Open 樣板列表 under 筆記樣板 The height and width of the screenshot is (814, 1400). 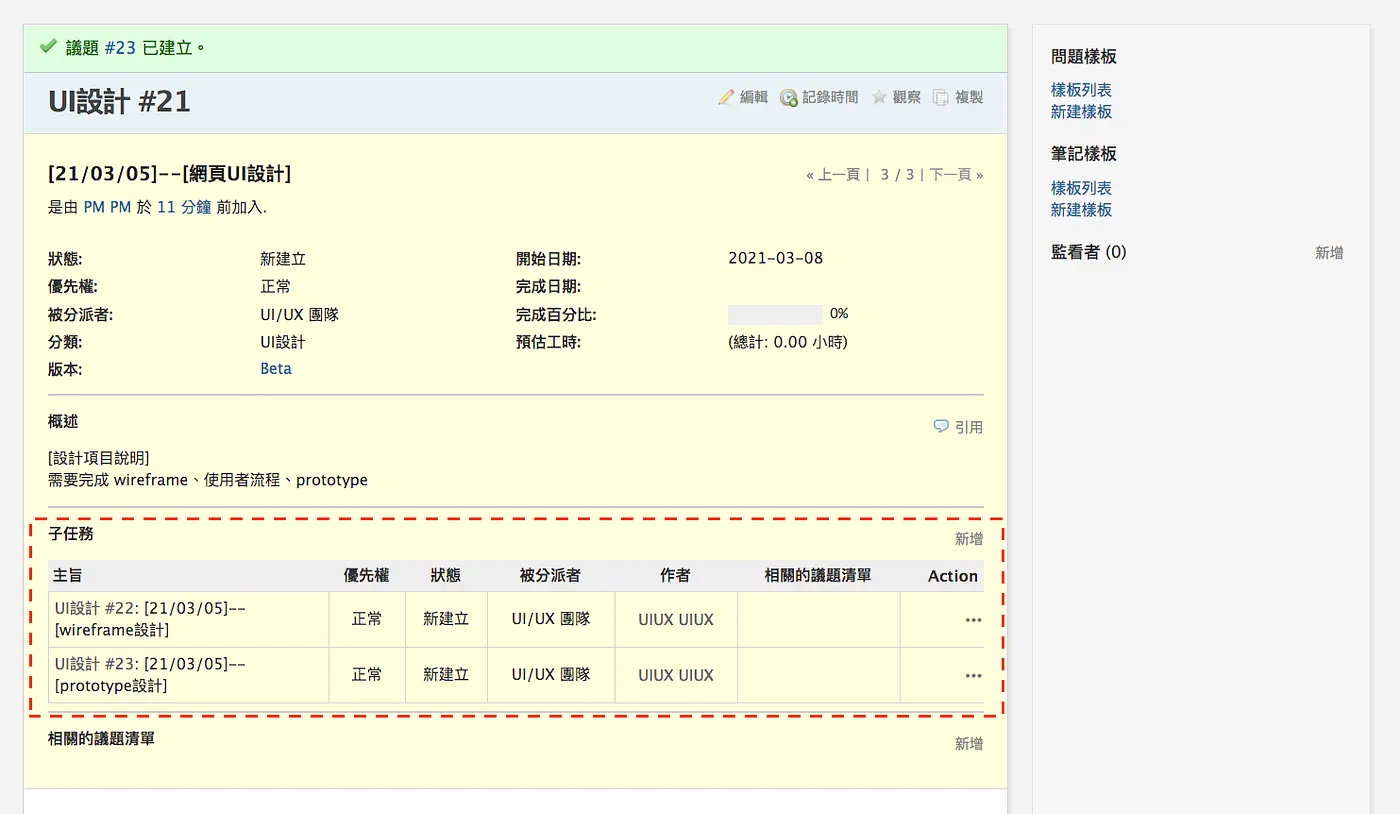coord(1081,188)
